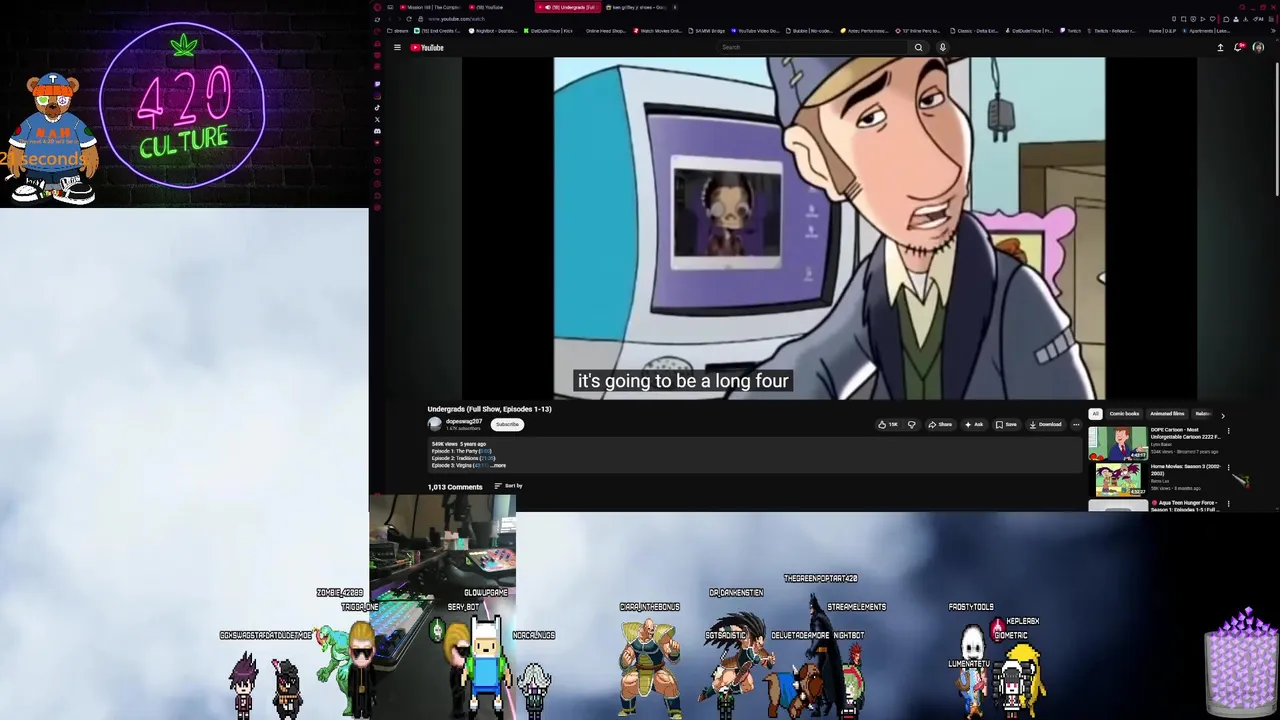Click the YouTube search magnifier button
Image resolution: width=1280 pixels, height=720 pixels.
tap(918, 47)
